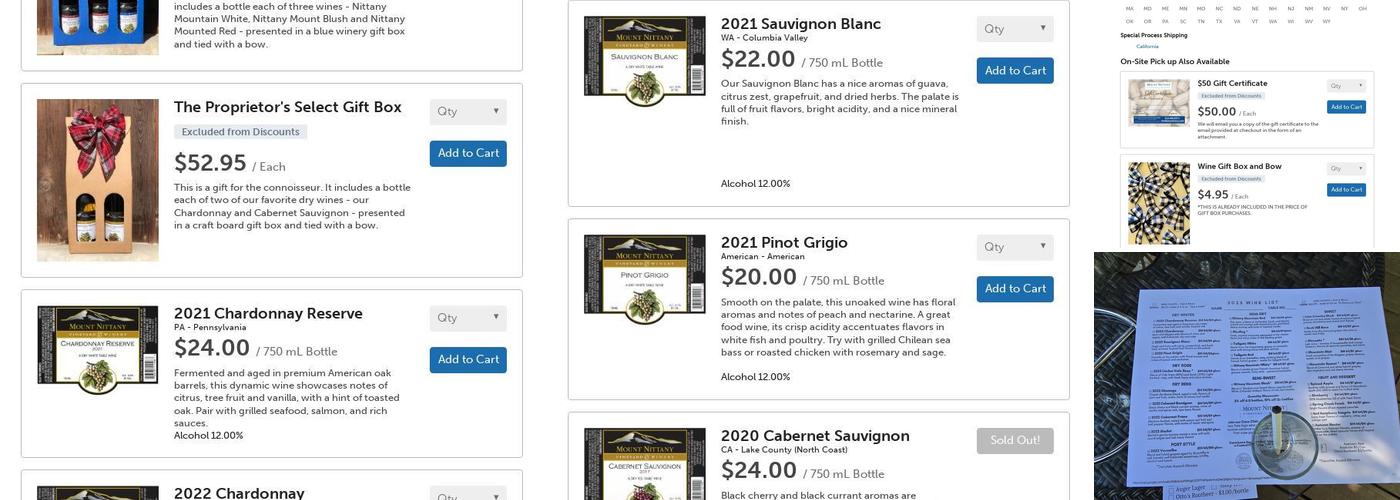Add 2021 Sauvignon Blanc to cart

point(1015,71)
